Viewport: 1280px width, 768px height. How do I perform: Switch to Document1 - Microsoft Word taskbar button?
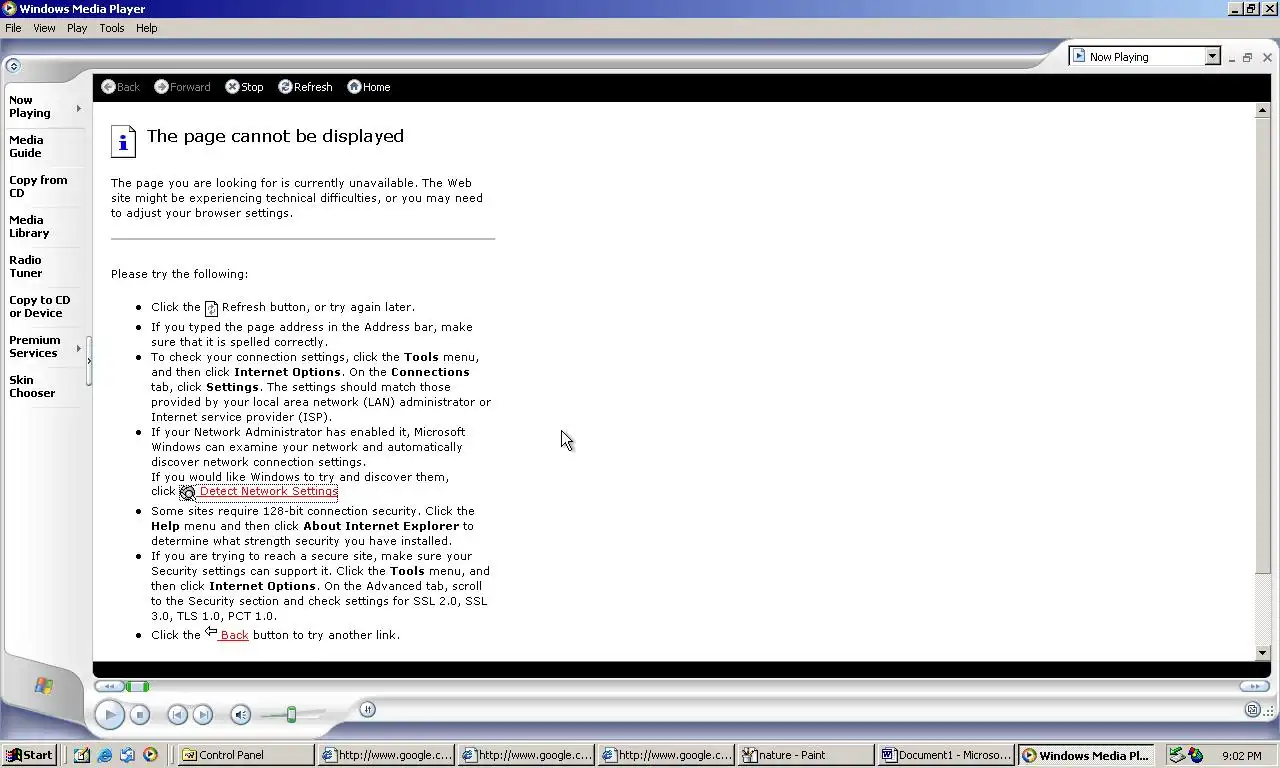tap(944, 755)
